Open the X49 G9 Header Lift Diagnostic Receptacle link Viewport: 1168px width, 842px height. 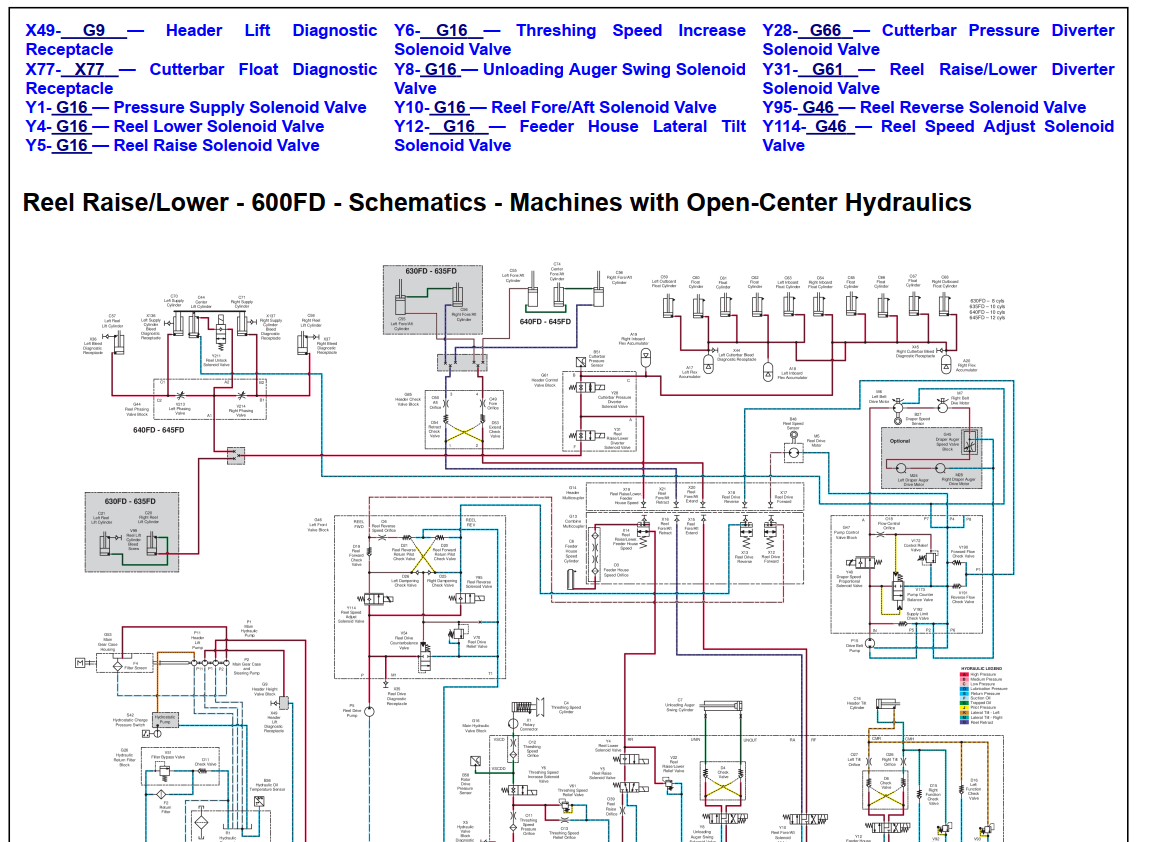pyautogui.click(x=201, y=40)
